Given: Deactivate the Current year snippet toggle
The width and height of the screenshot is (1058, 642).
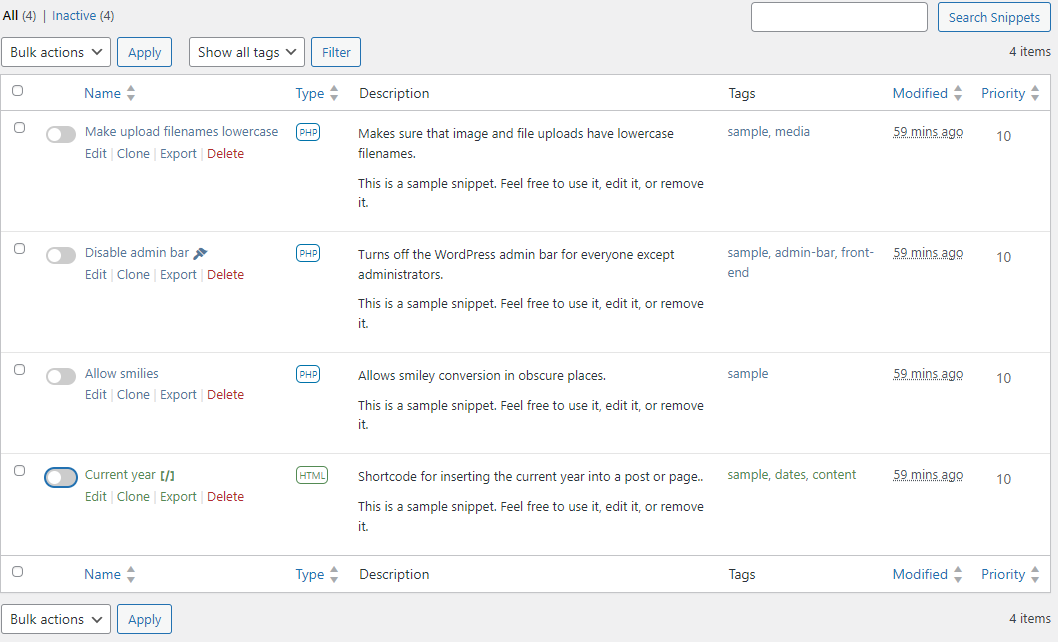Looking at the screenshot, I should (60, 477).
